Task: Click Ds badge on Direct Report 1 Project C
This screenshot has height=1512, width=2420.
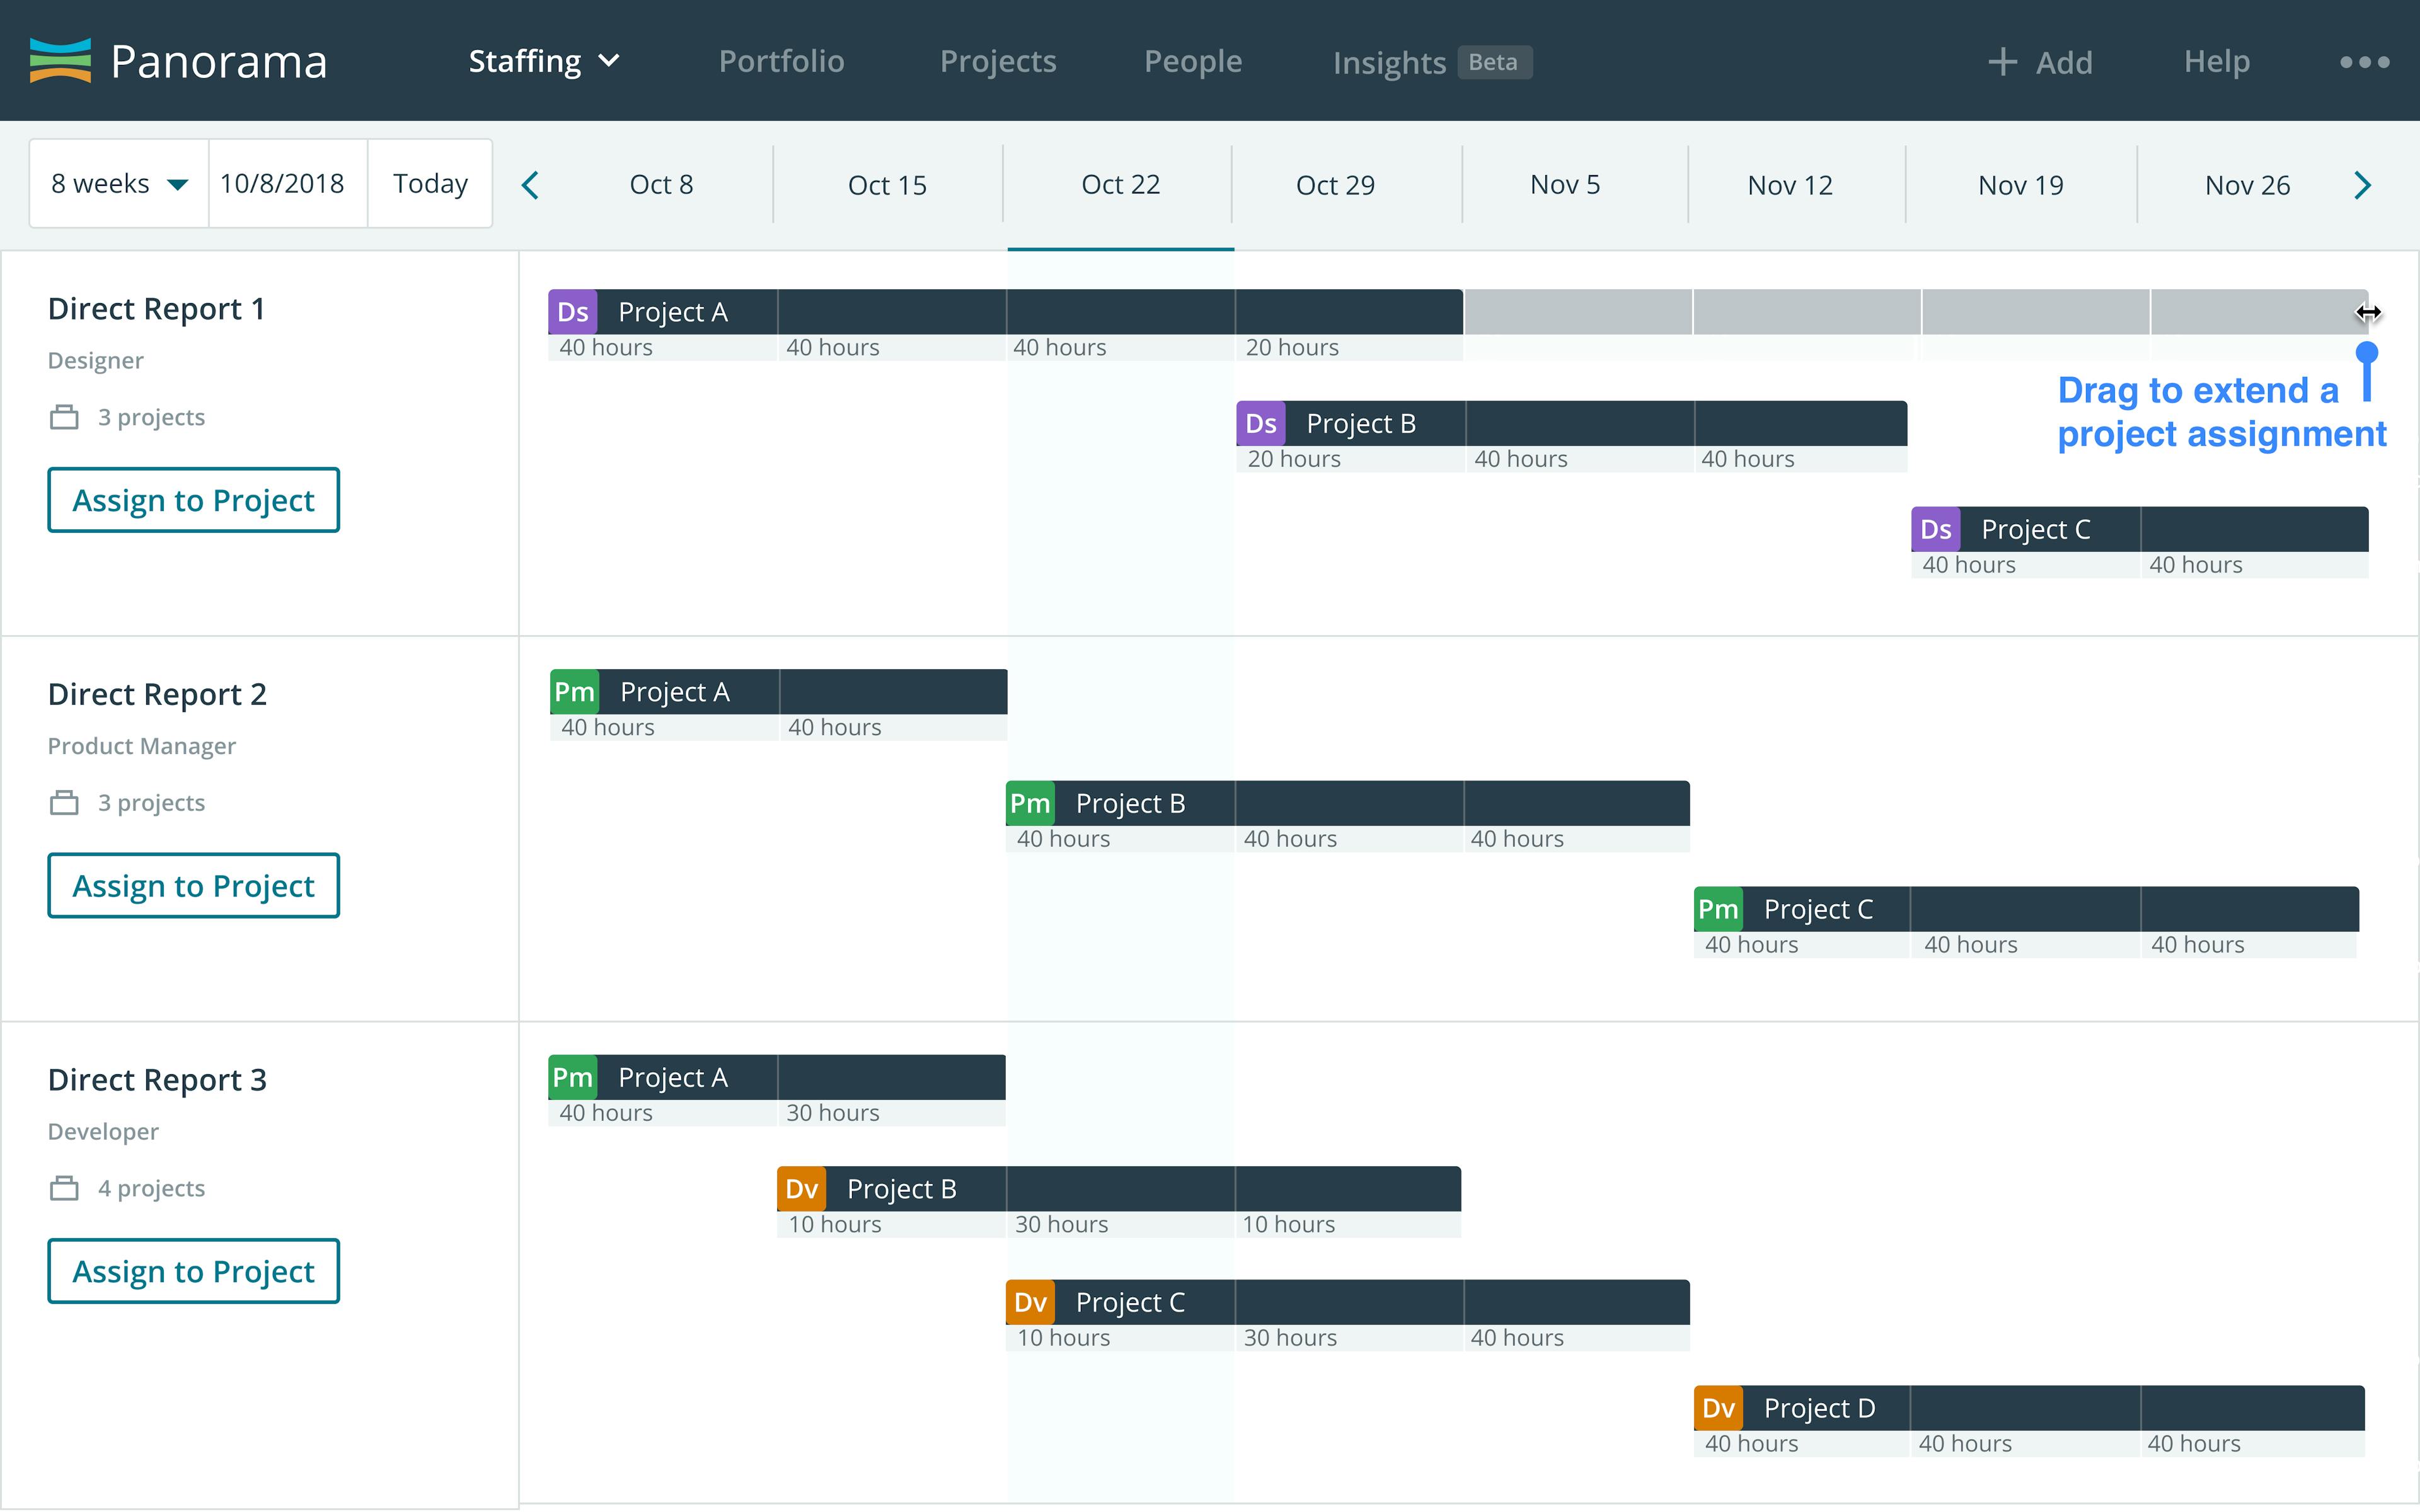Action: pos(1936,529)
